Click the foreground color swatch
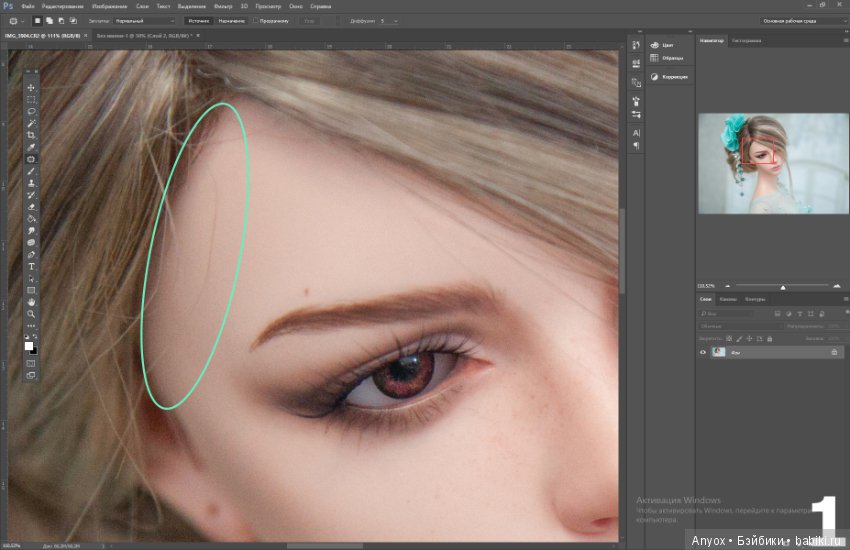850x550 pixels. tap(29, 346)
